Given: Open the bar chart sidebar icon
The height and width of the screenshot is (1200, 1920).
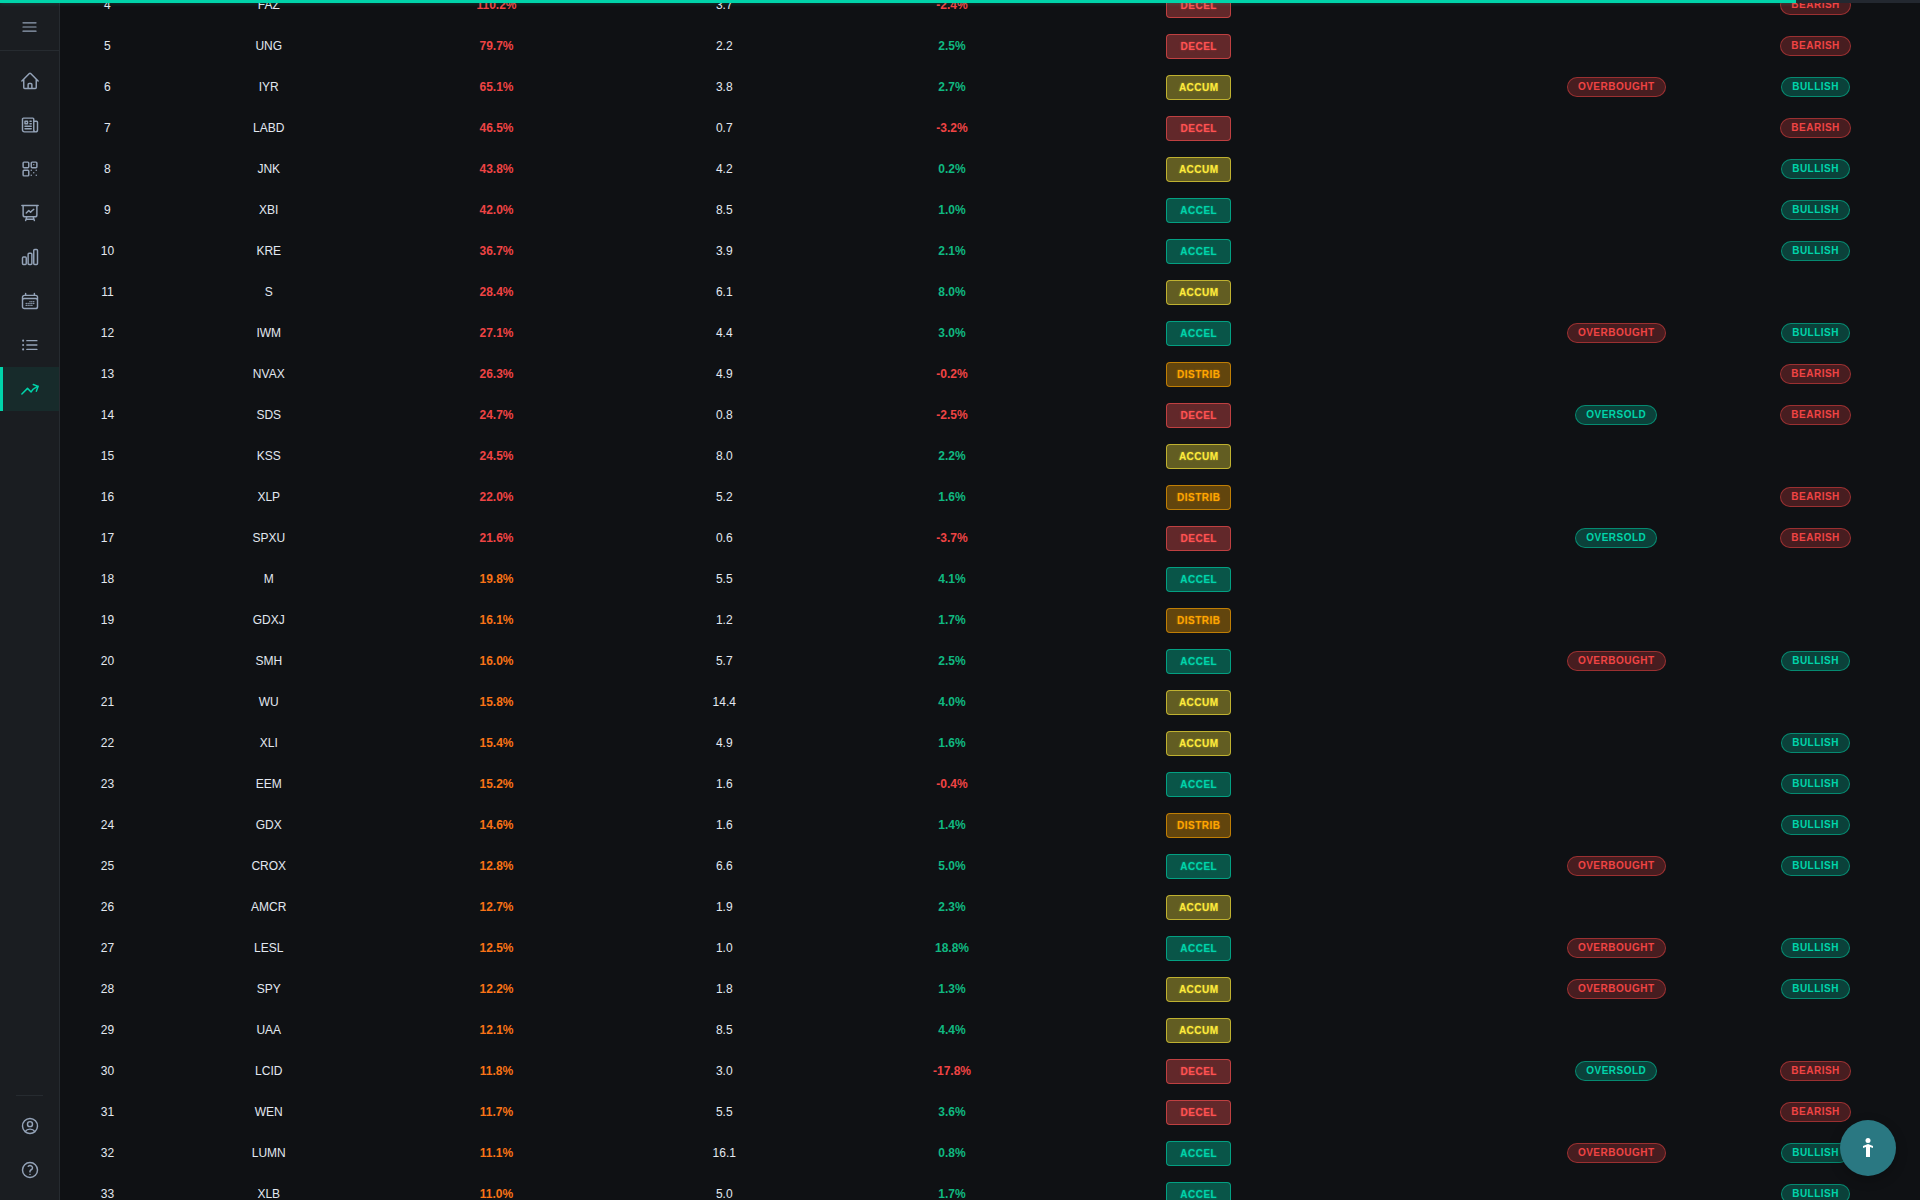Looking at the screenshot, I should coord(30,257).
